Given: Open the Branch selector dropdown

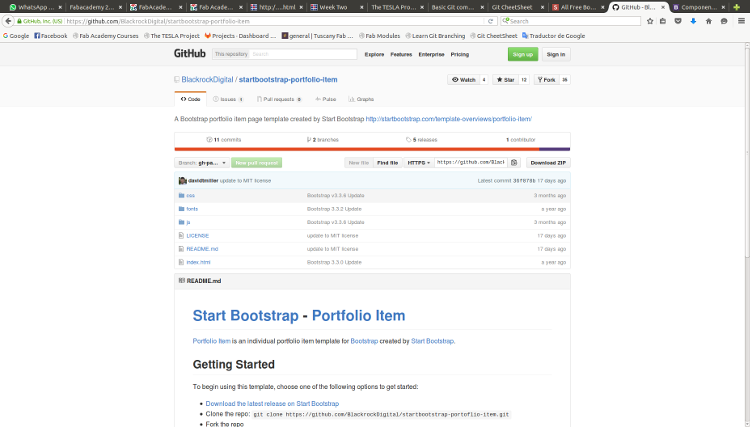Looking at the screenshot, I should [x=201, y=162].
